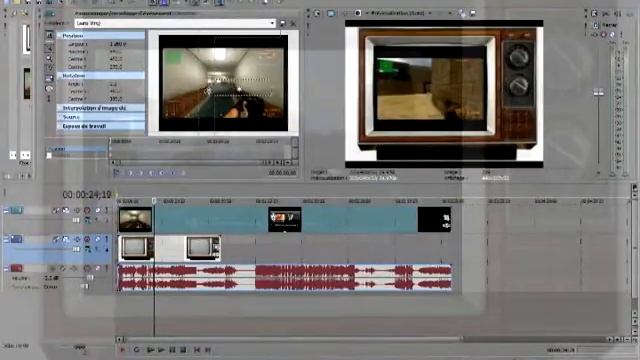The image size is (640, 360).
Task: Select the hallway video clip thumbnail on timeline
Action: coord(136,219)
